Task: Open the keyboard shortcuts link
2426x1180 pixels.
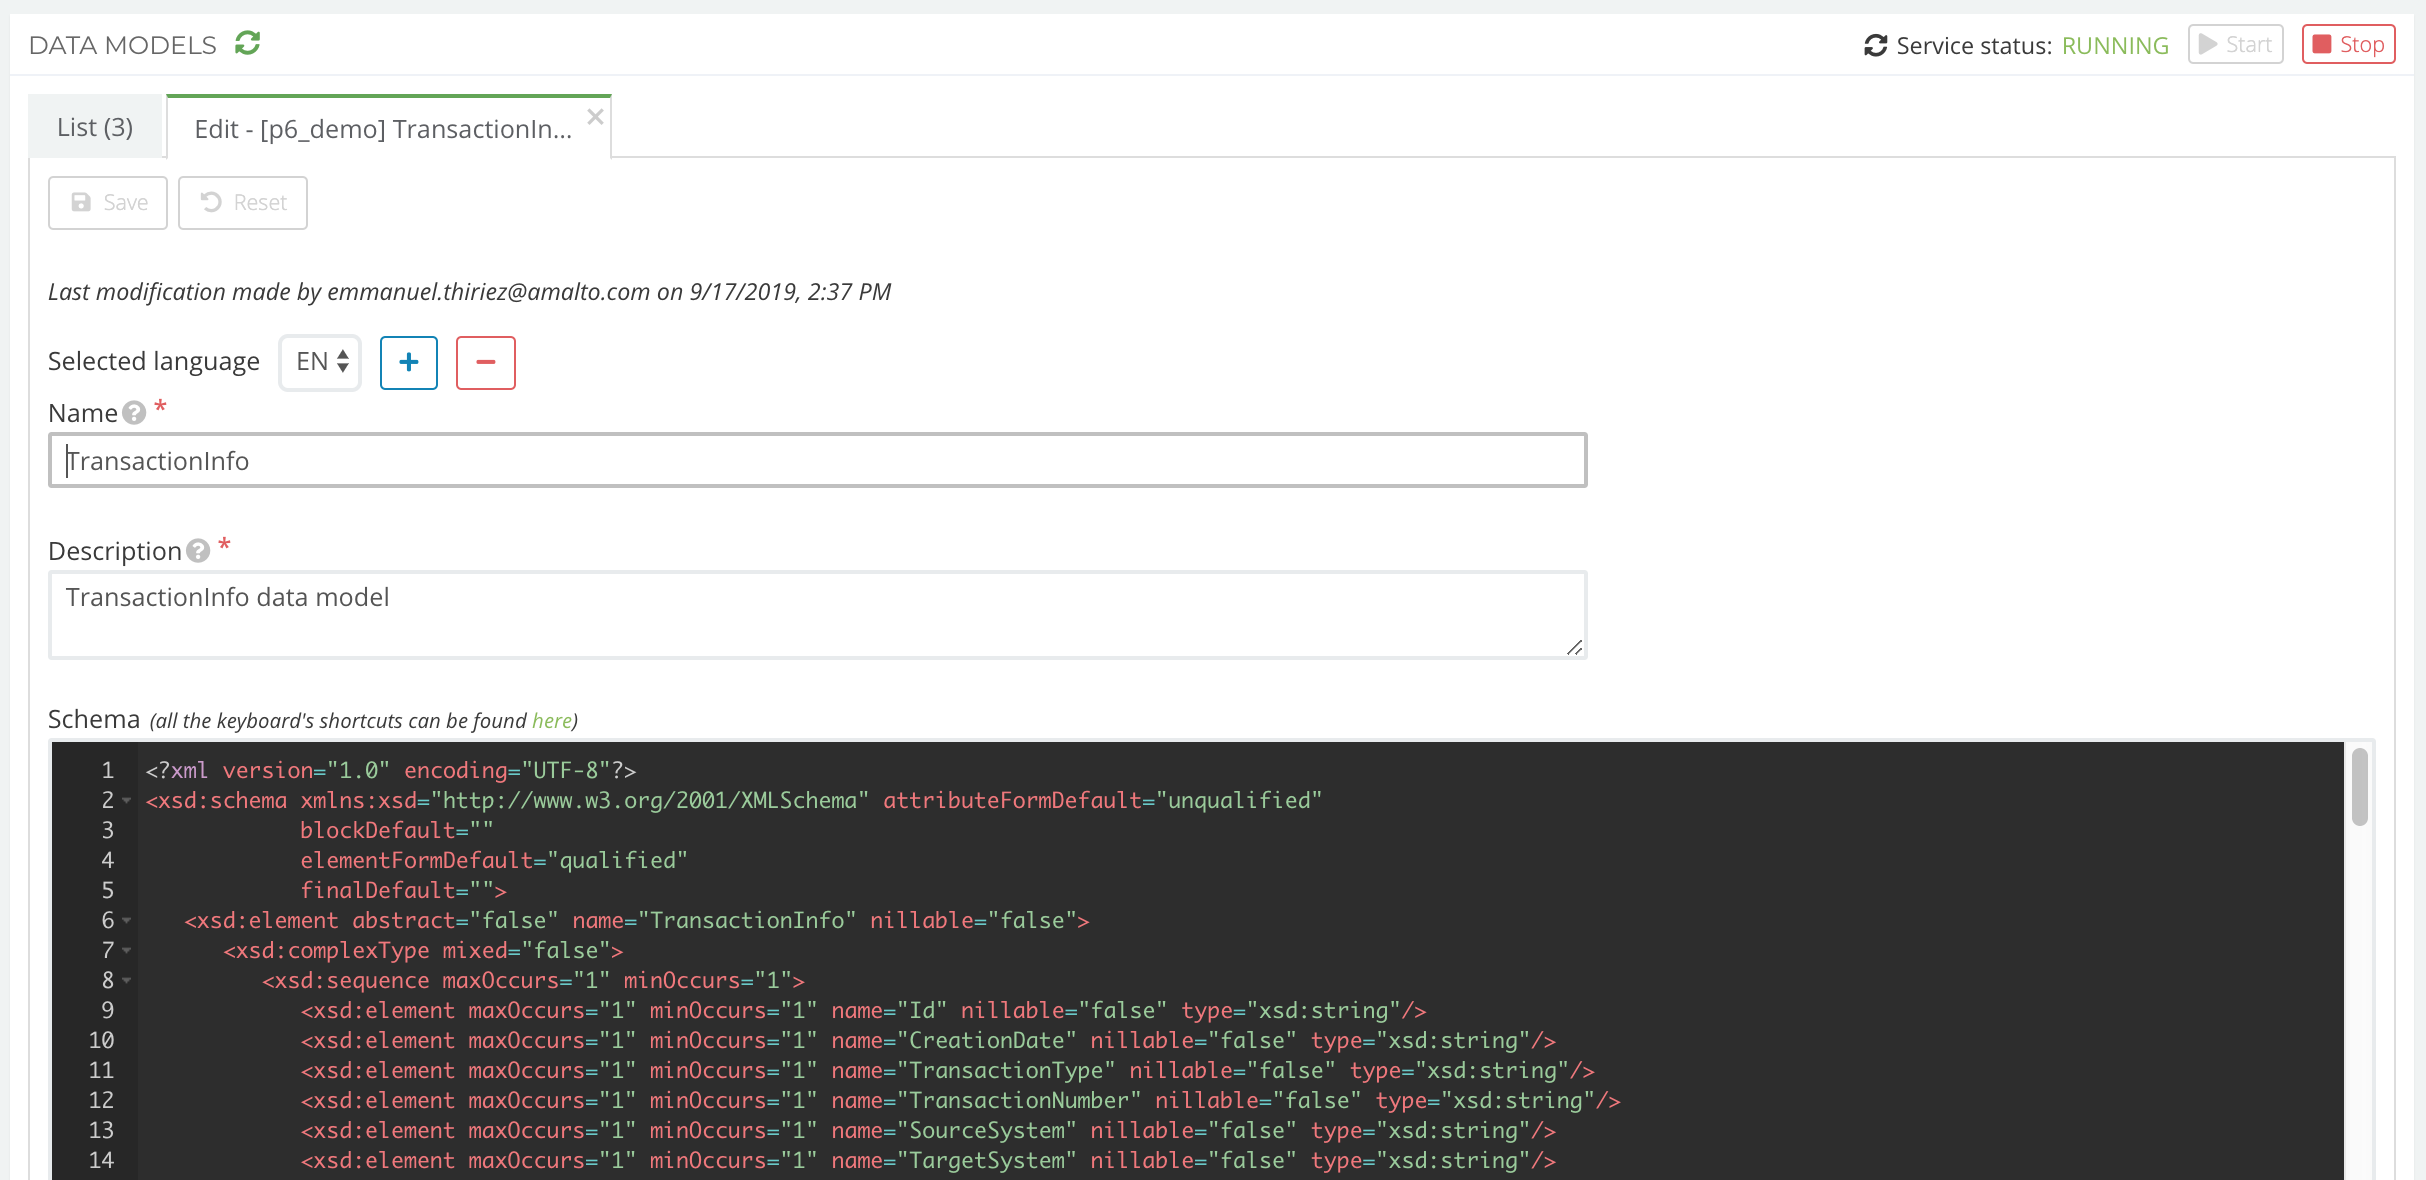Action: tap(551, 720)
